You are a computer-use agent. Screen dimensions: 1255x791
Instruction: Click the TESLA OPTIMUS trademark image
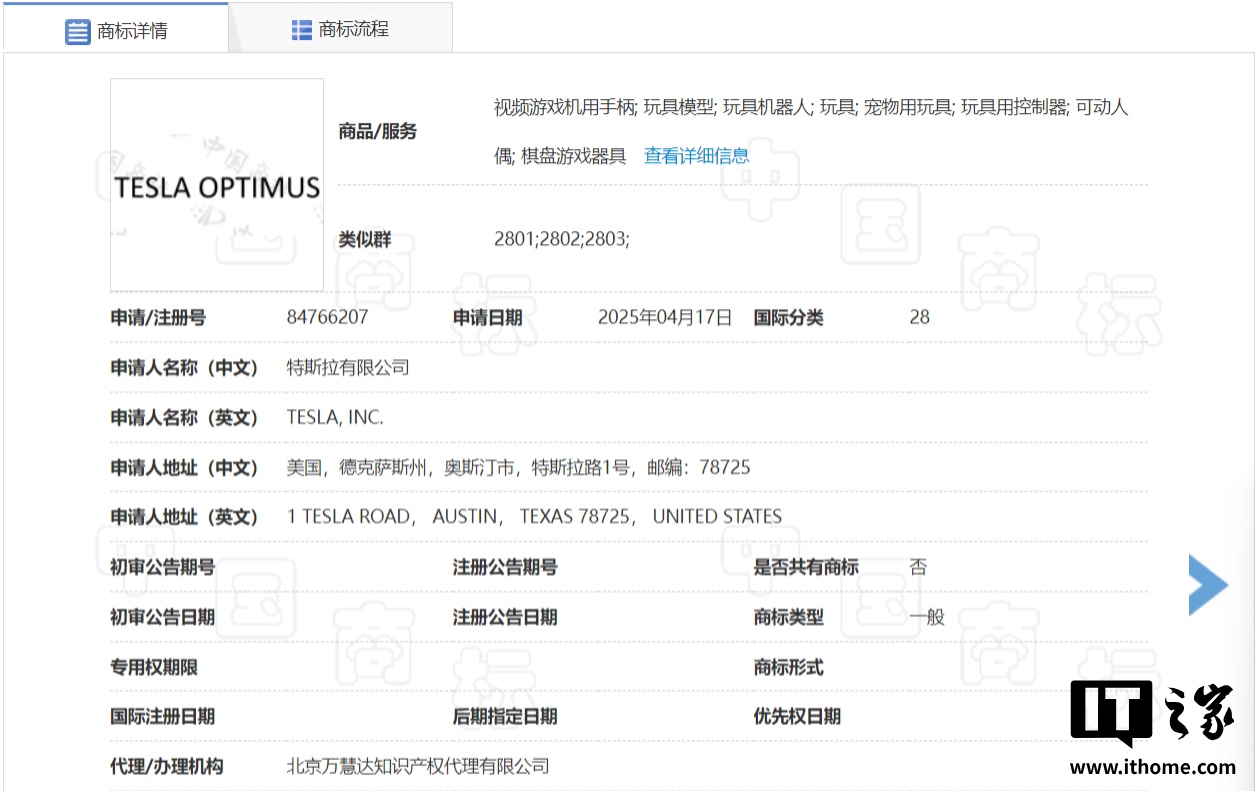(217, 185)
